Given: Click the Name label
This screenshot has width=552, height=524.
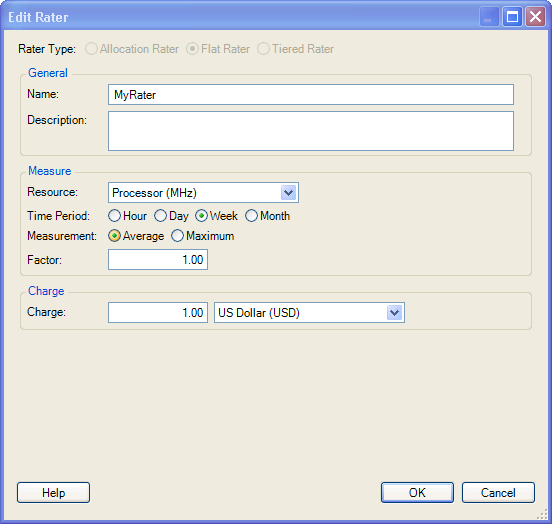Looking at the screenshot, I should click(x=43, y=94).
